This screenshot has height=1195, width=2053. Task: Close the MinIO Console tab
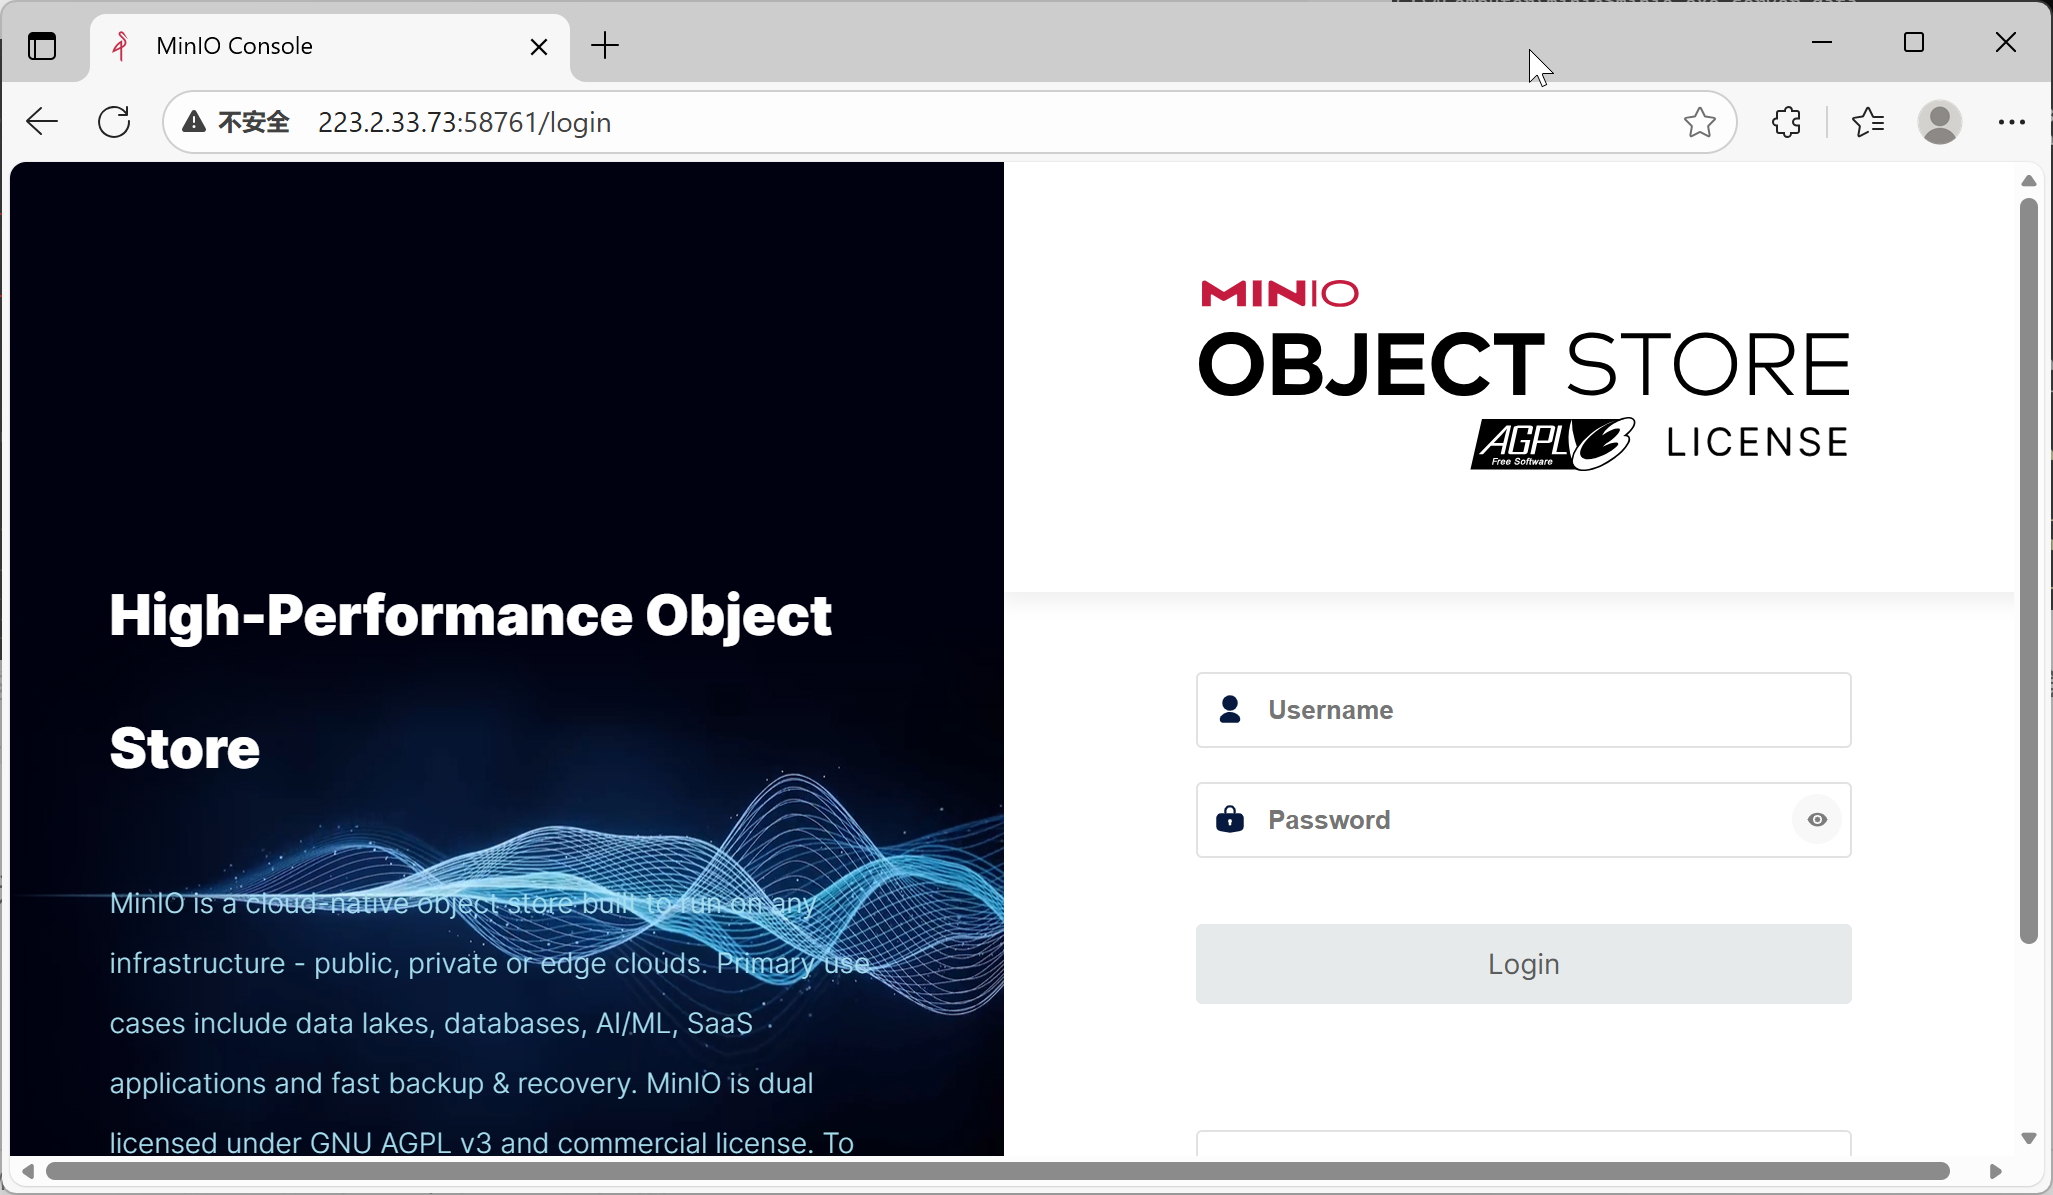click(540, 46)
